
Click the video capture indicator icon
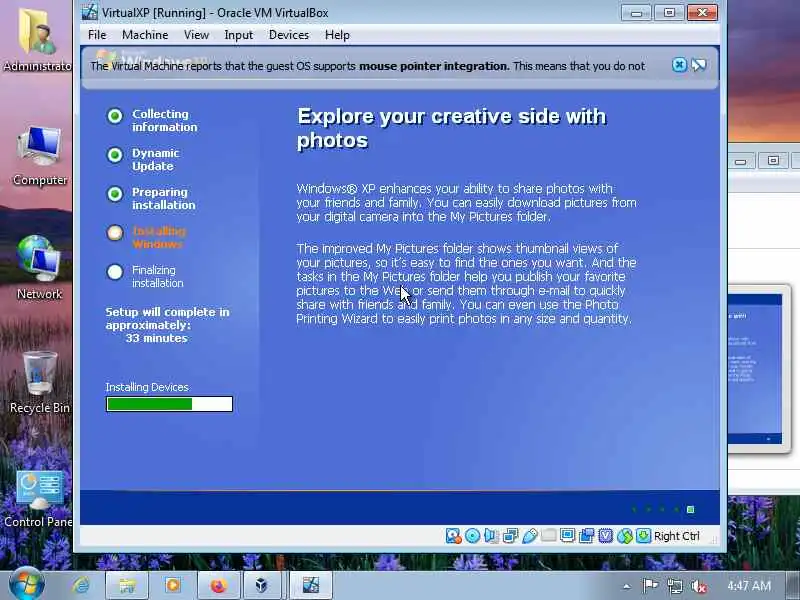pos(587,536)
